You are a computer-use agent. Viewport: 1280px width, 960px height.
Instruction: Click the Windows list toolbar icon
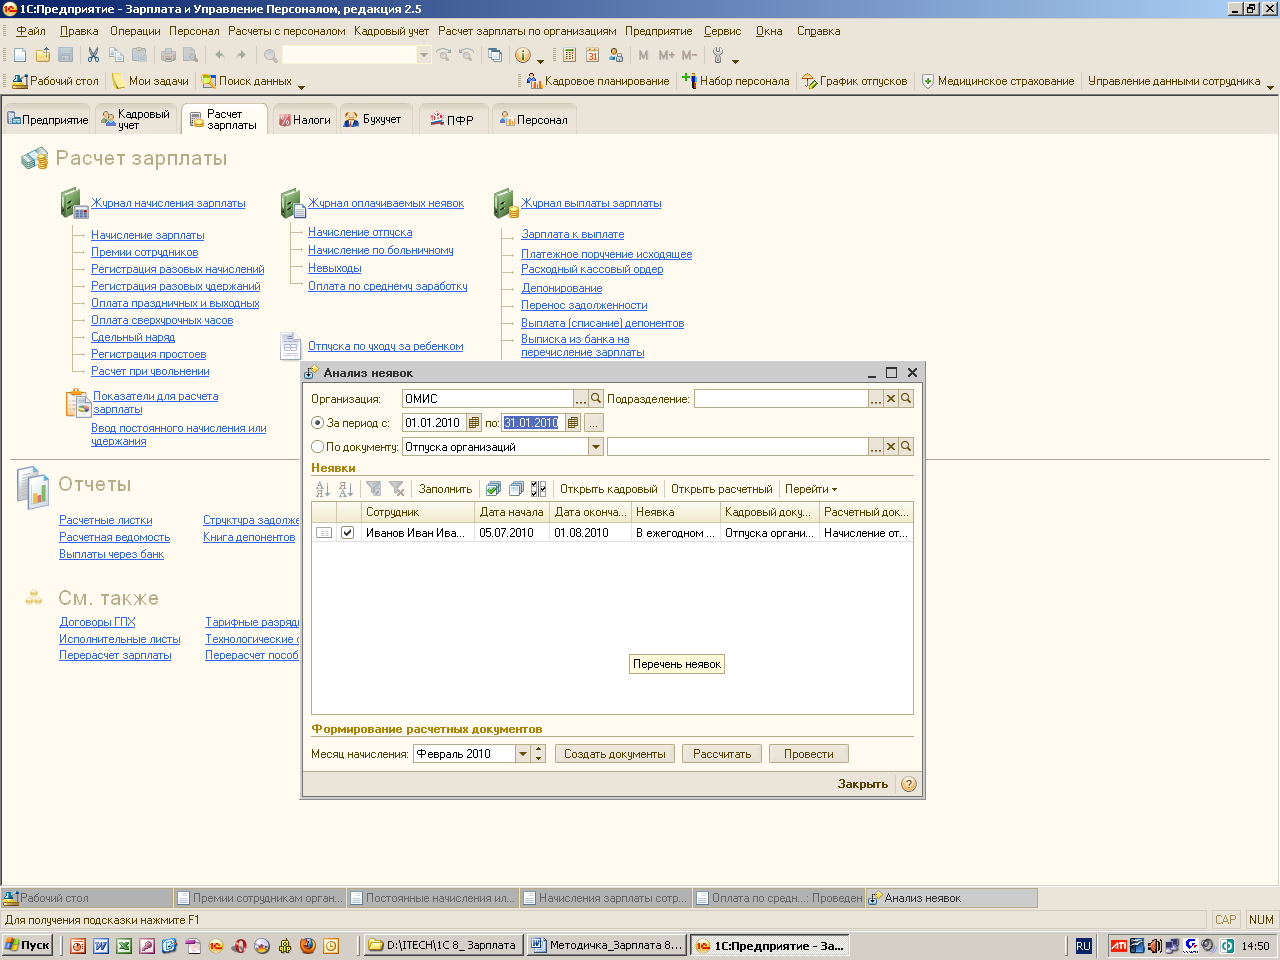[x=495, y=55]
